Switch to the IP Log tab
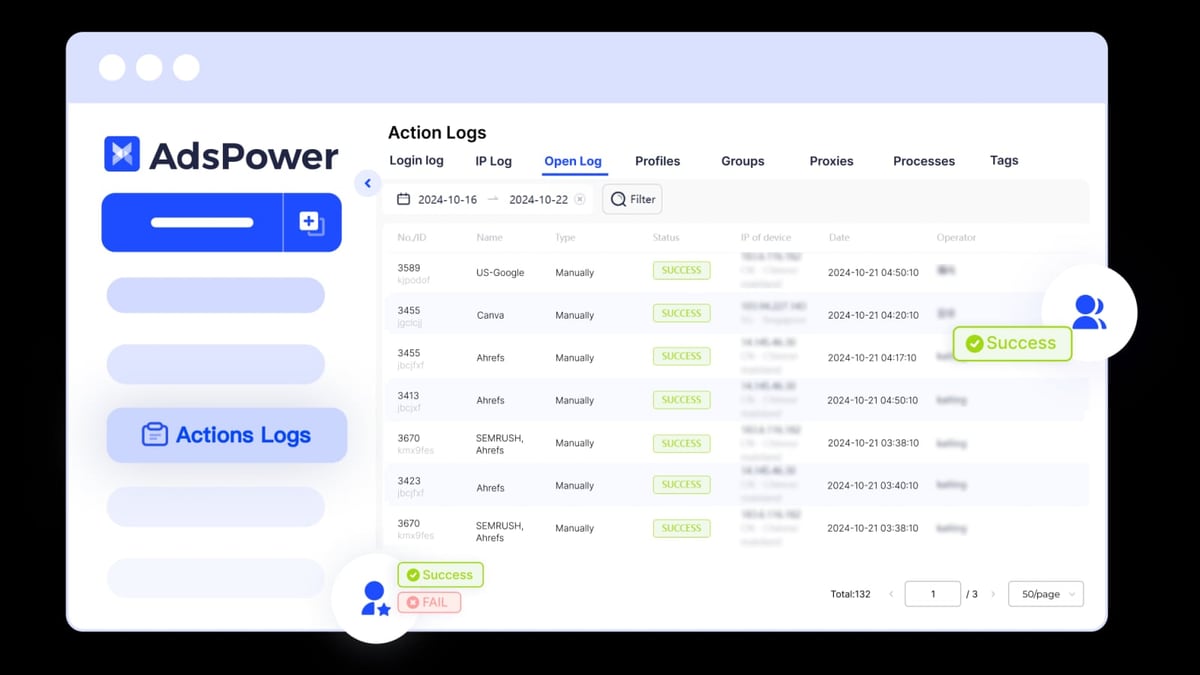Screen dimensions: 1200x675 pos(493,160)
